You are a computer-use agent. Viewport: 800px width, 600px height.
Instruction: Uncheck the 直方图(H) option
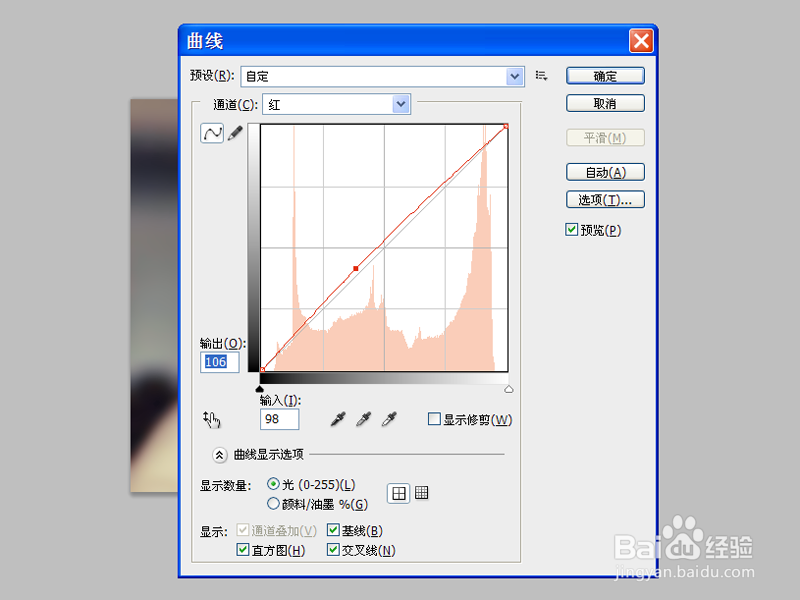pyautogui.click(x=243, y=549)
